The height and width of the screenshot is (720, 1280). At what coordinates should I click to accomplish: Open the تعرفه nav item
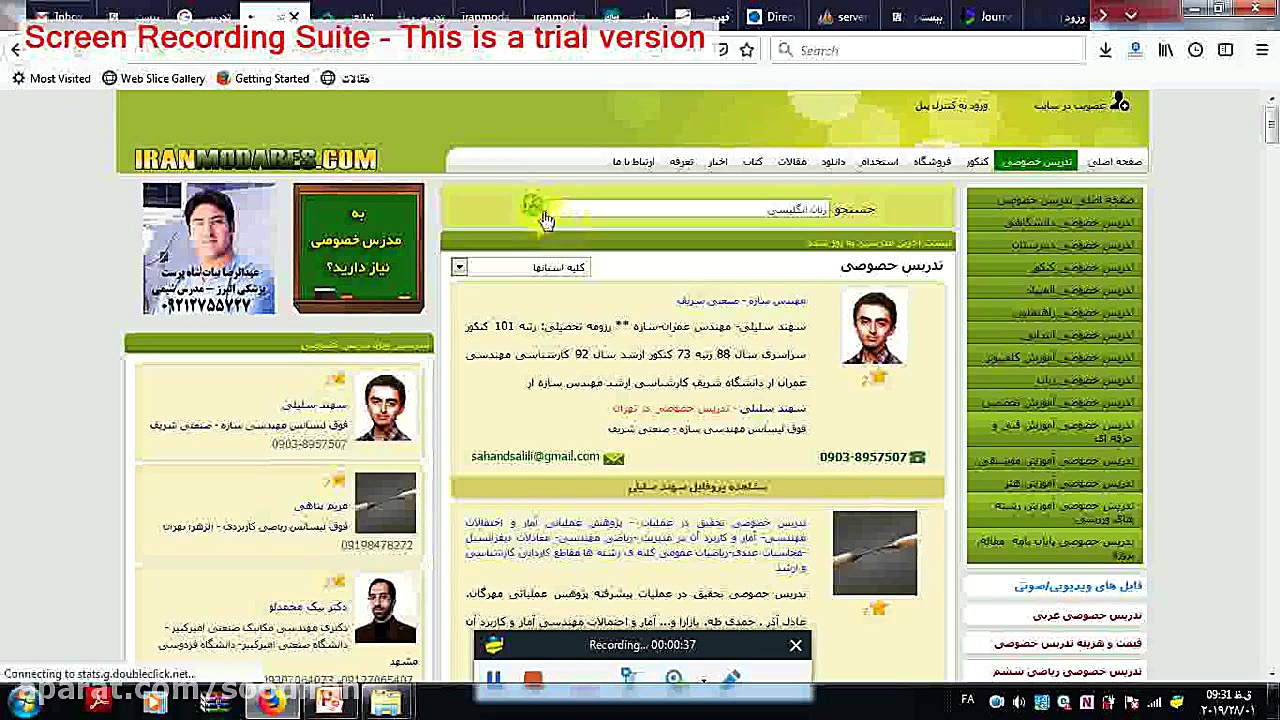[681, 161]
